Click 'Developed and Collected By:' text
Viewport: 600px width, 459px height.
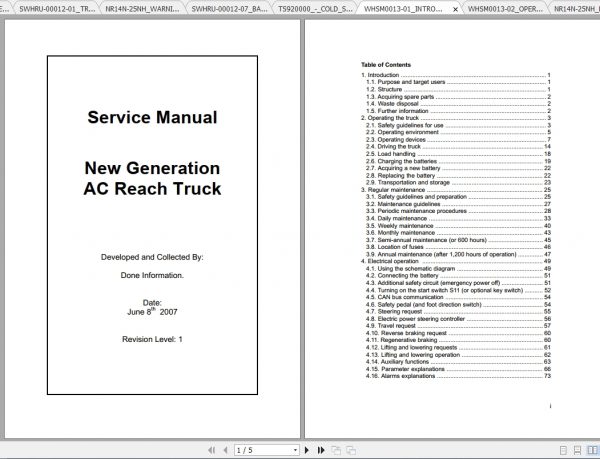(x=152, y=257)
